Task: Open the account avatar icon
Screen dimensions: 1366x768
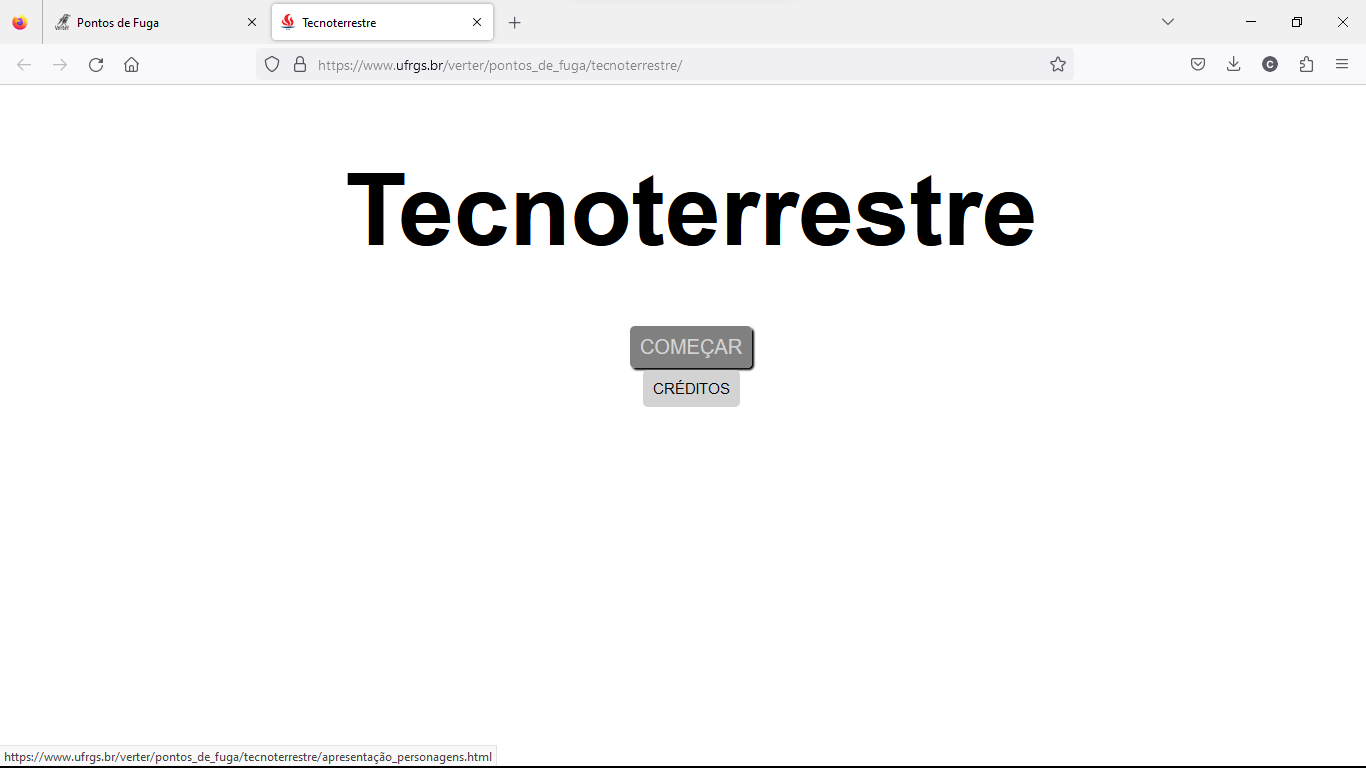Action: click(1270, 65)
